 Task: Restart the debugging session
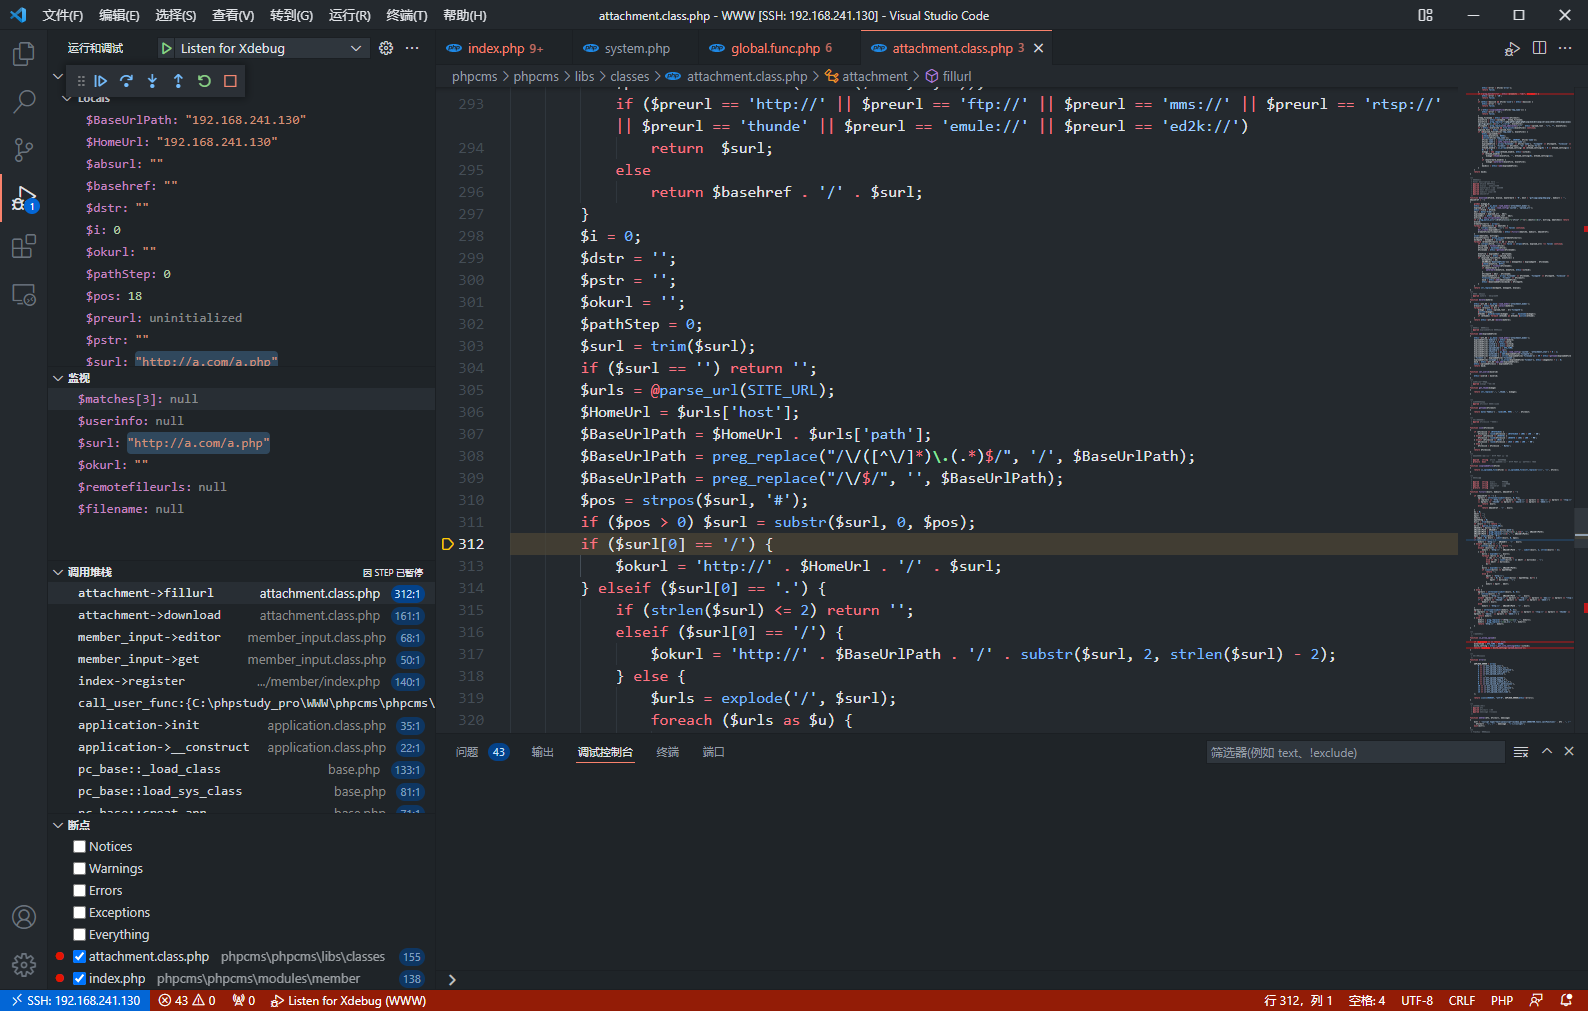tap(204, 81)
